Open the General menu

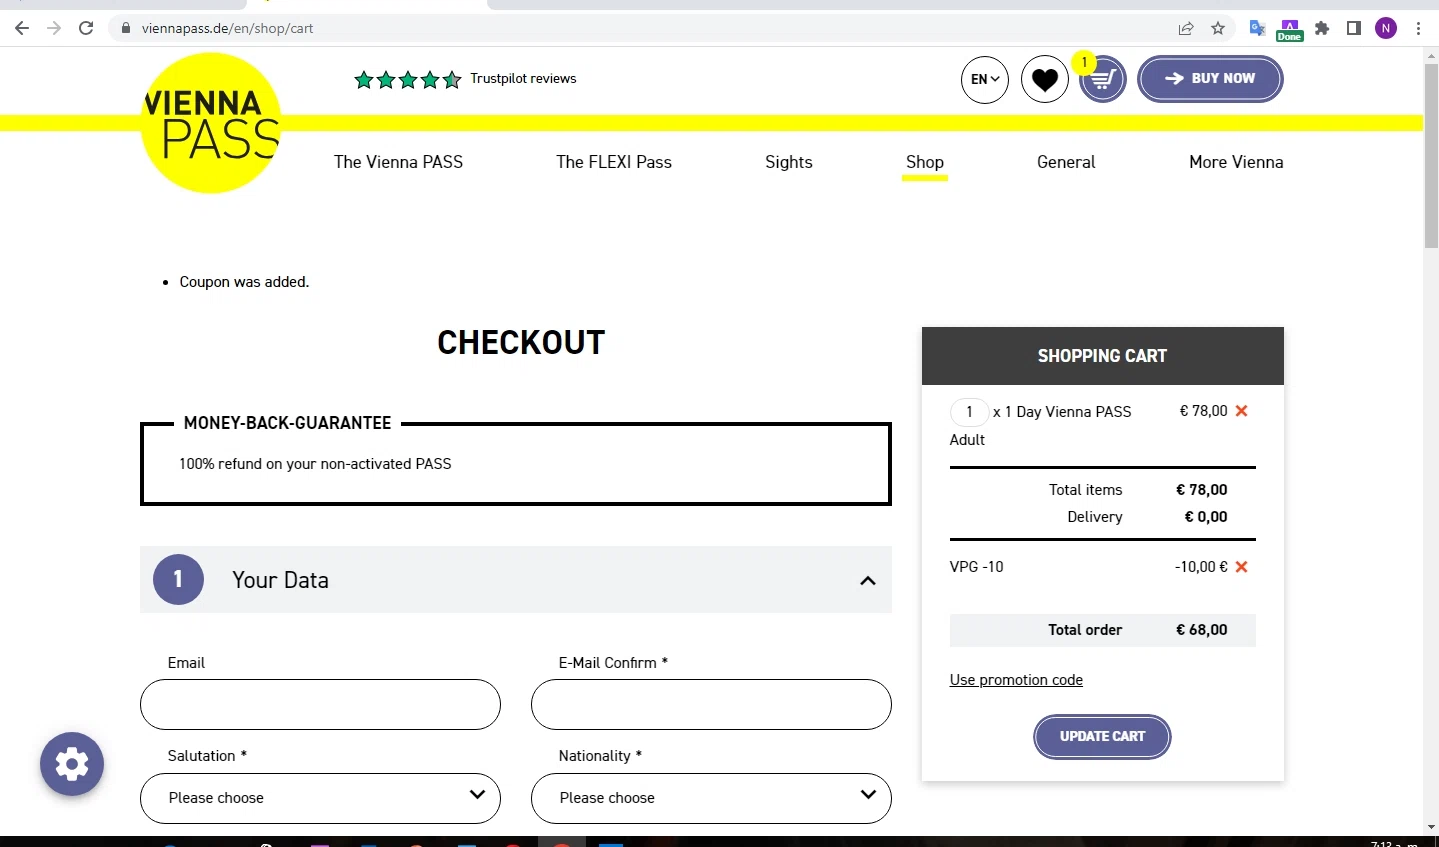[x=1066, y=162]
